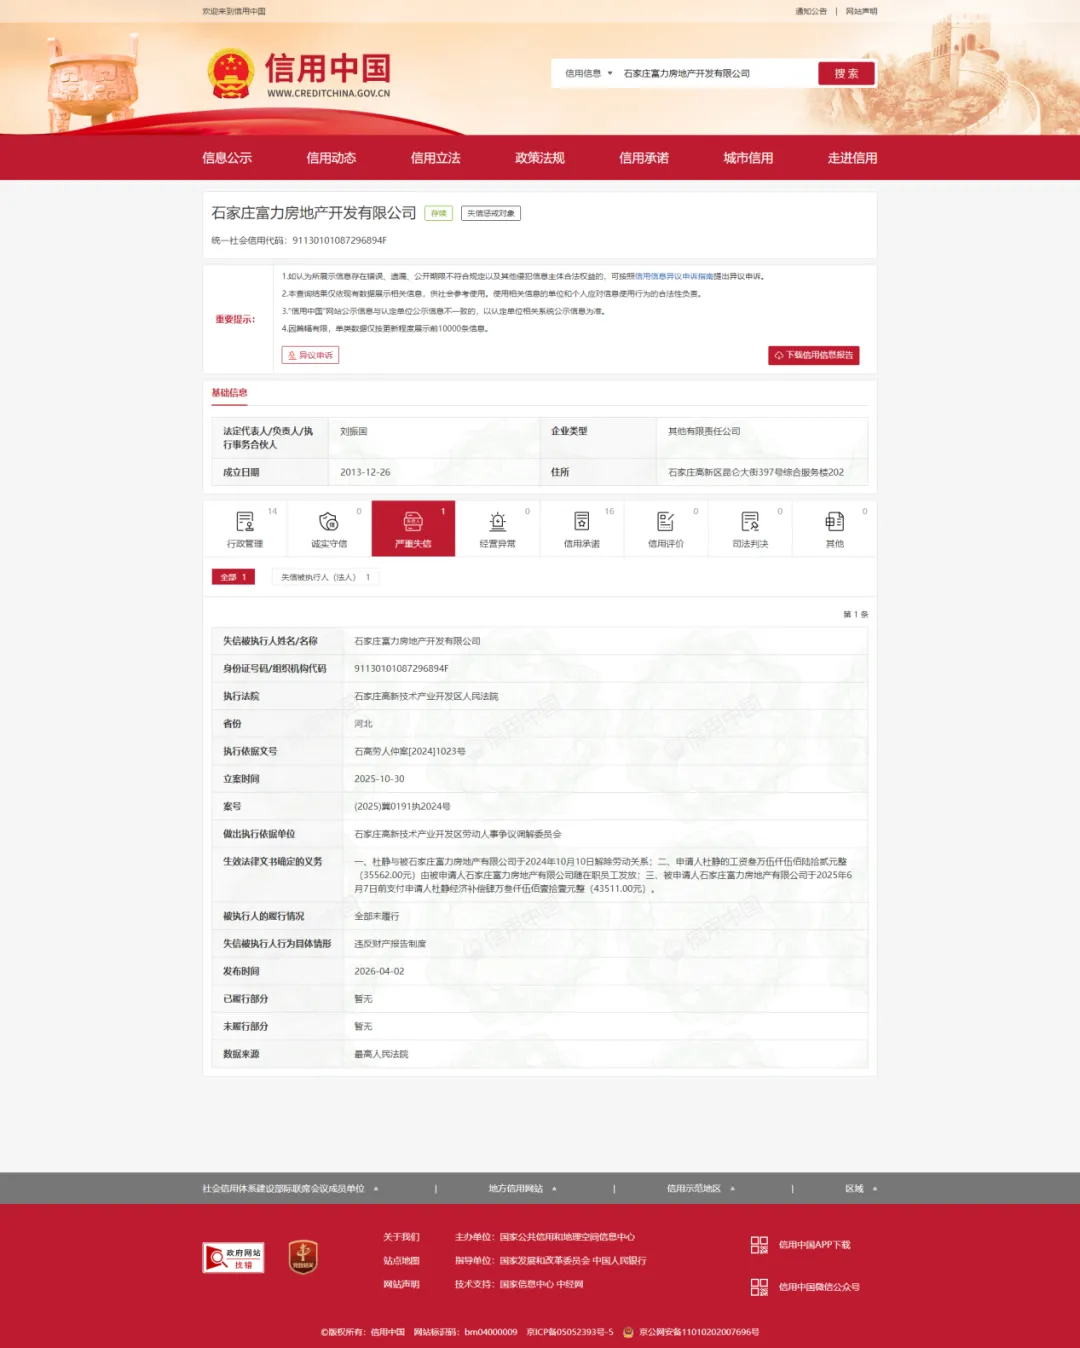1080x1348 pixels.
Task: Expand the 区域 footer list
Action: click(860, 1189)
